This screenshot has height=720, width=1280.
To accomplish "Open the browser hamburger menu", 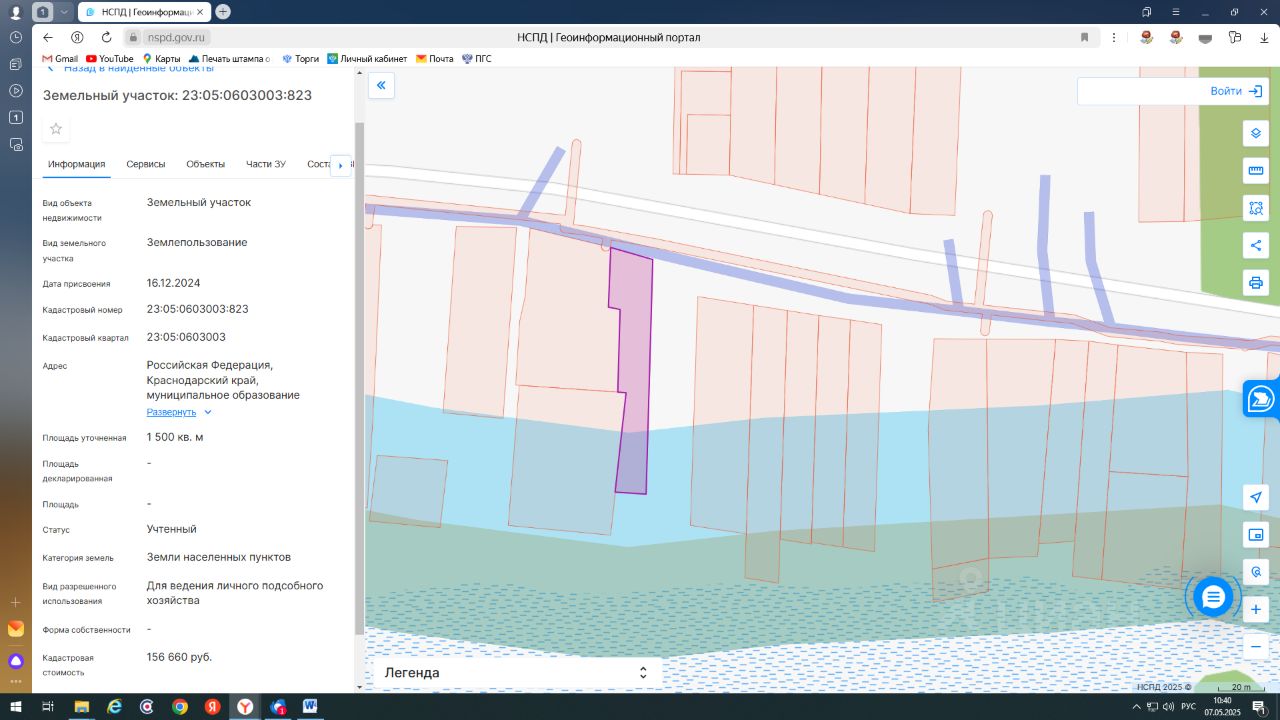I will point(1176,12).
